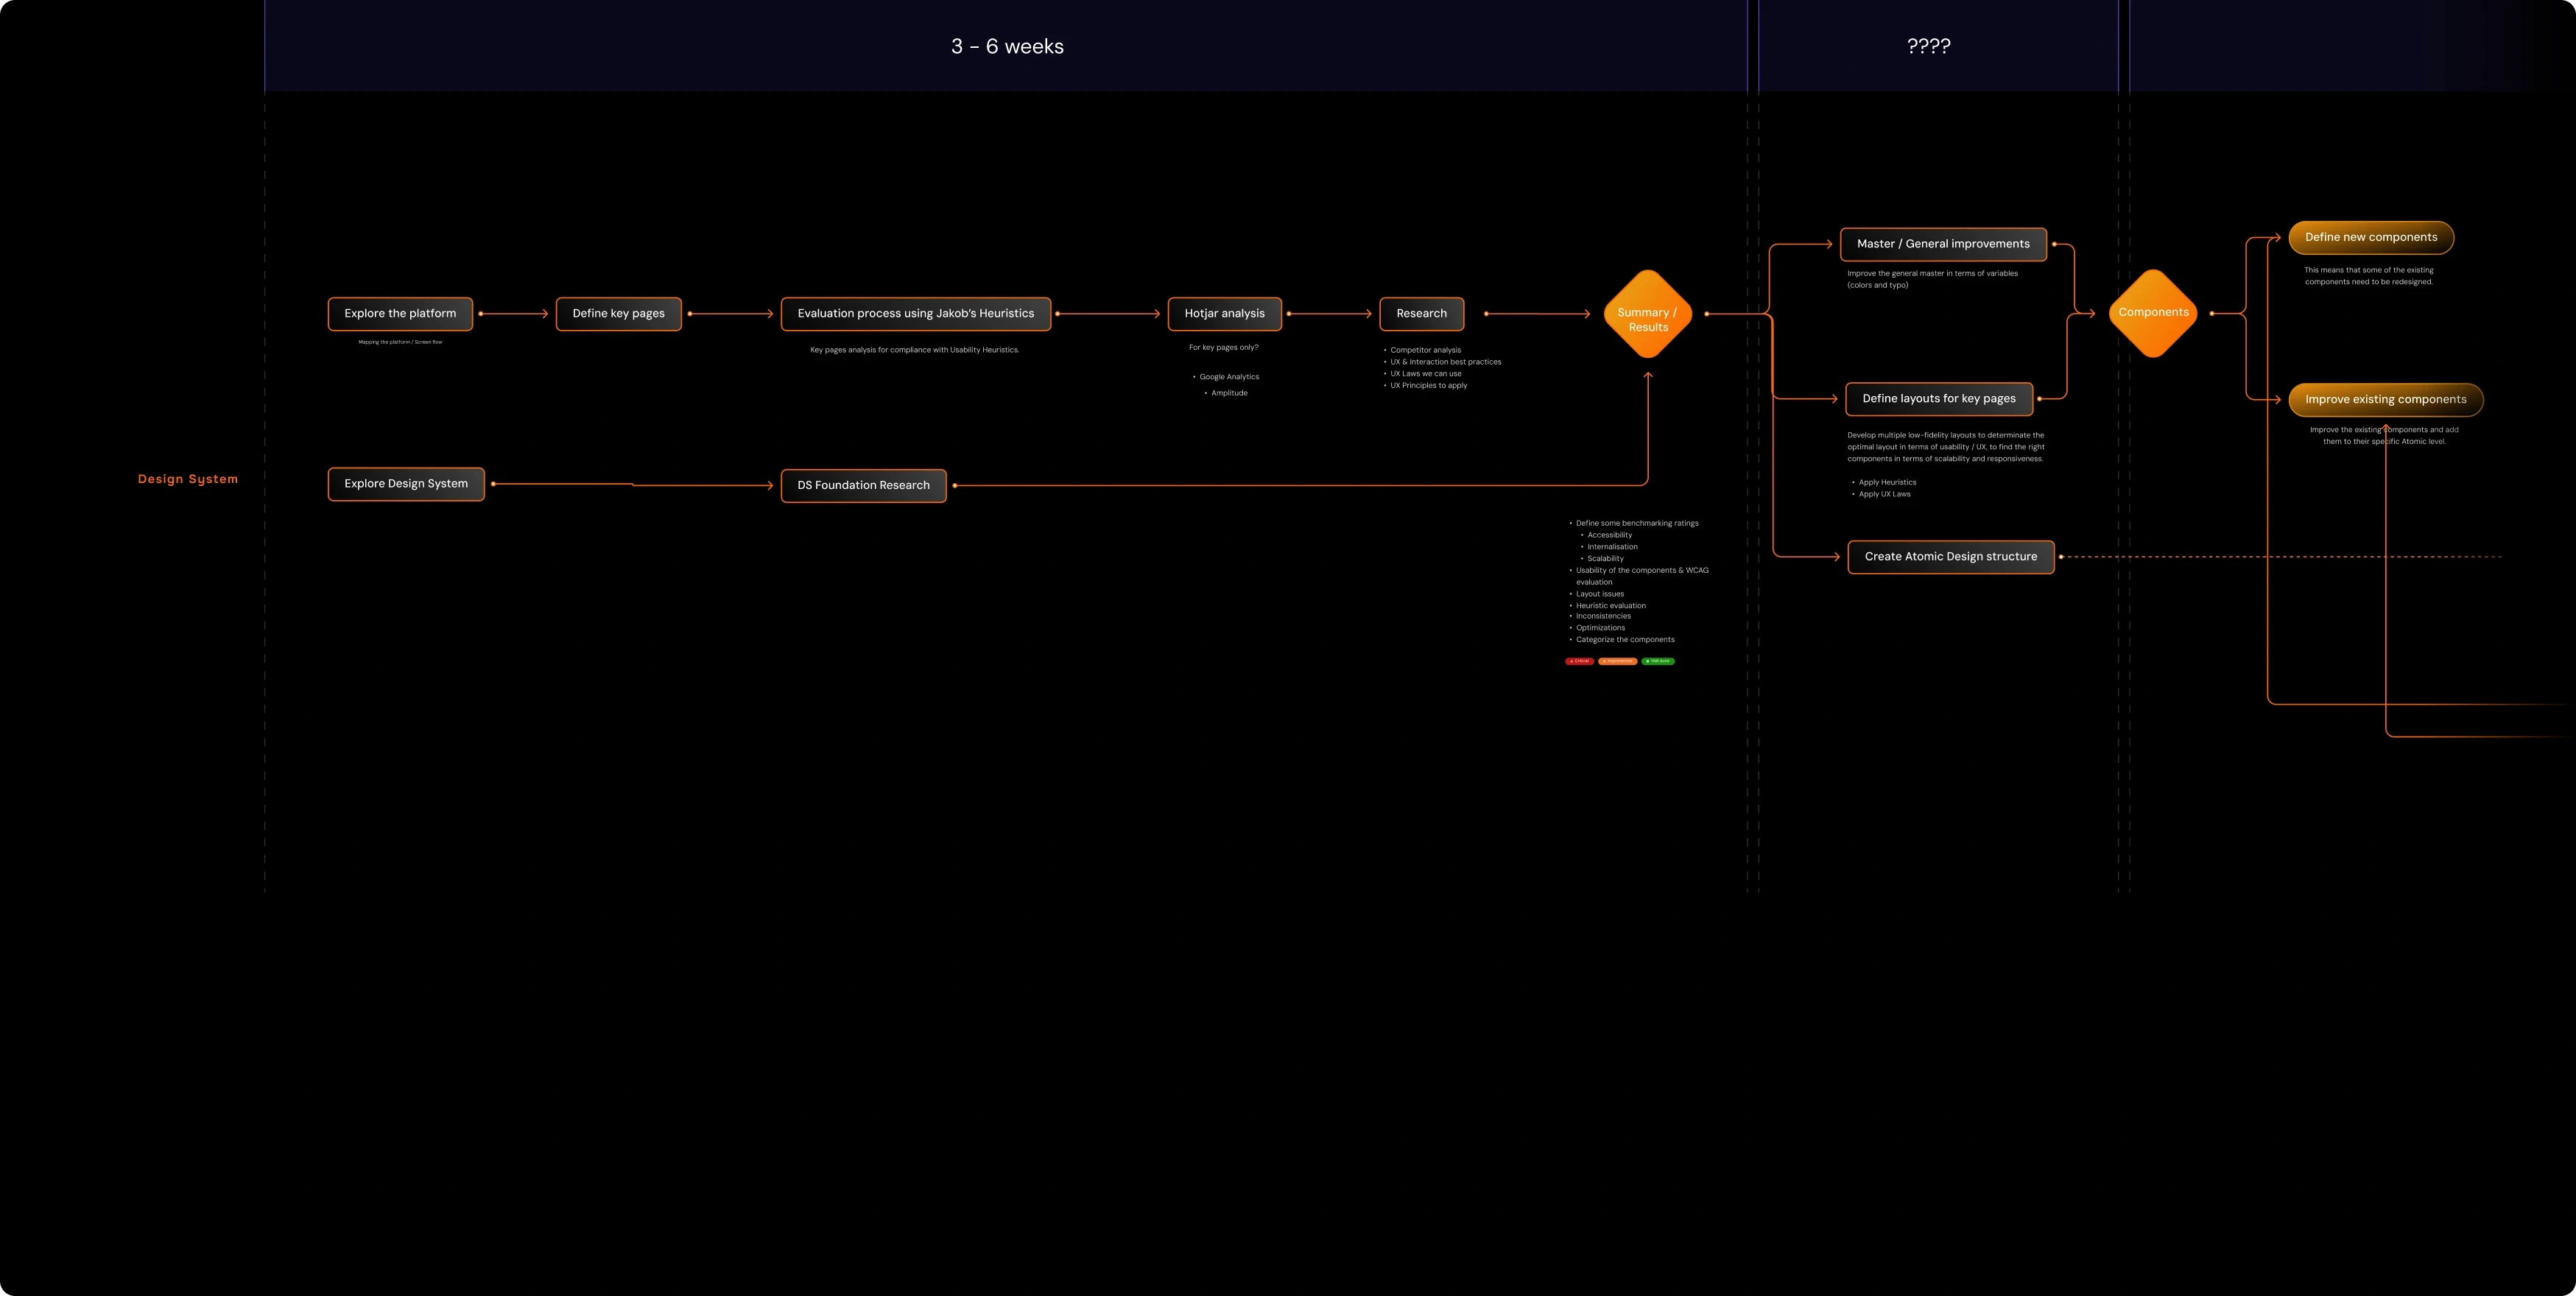Click the orange Summary / Results diamond
This screenshot has width=2576, height=1296.
click(1647, 315)
